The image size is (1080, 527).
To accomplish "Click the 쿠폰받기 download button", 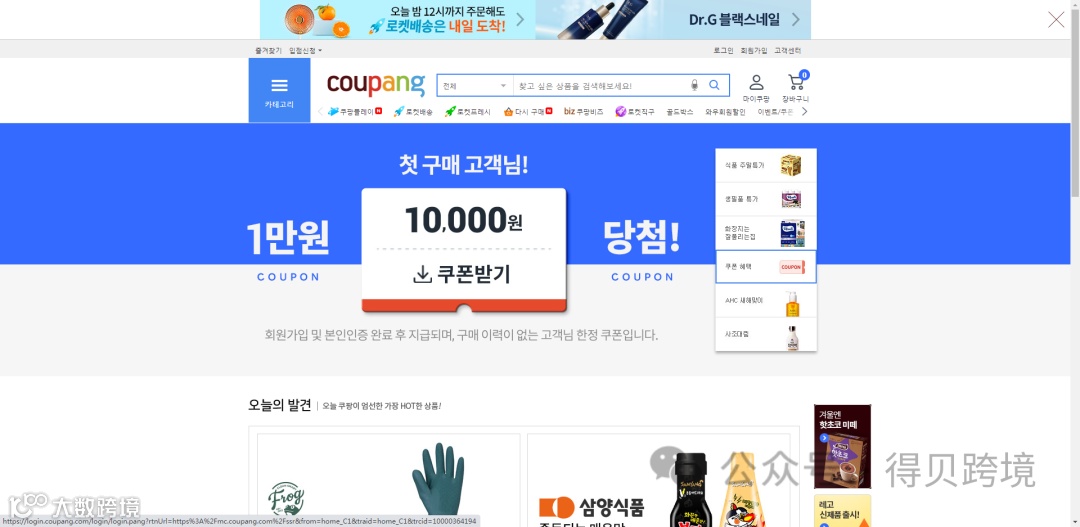I will 464,274.
